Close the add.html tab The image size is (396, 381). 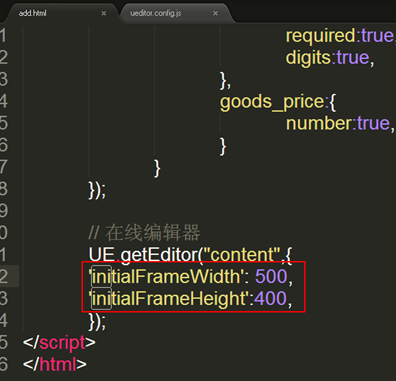[104, 13]
